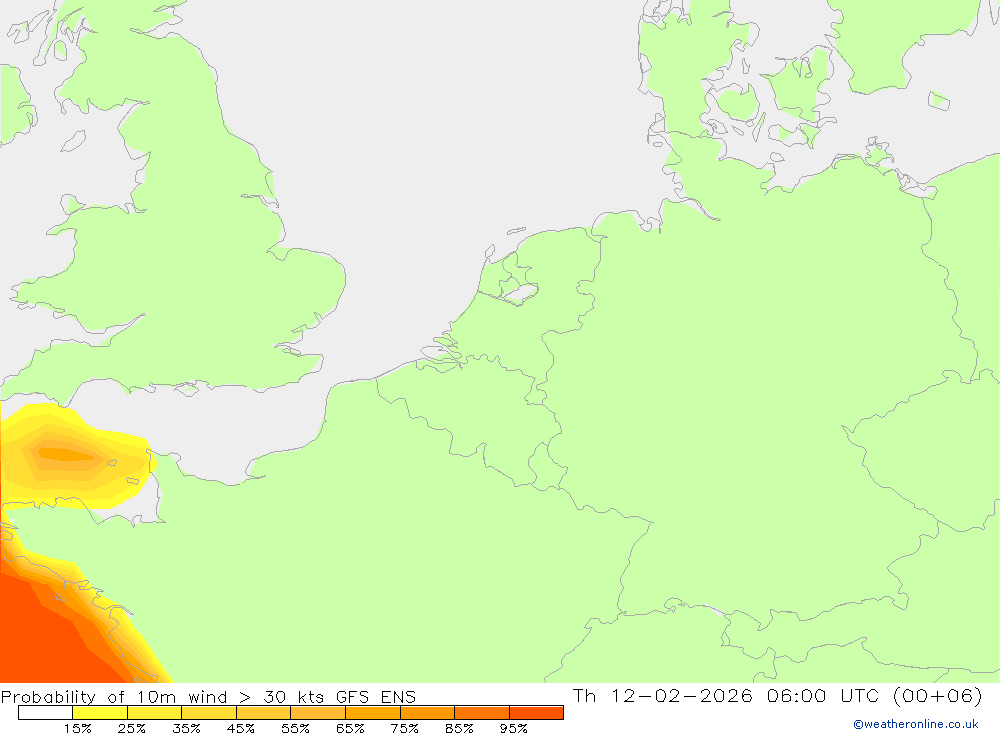
Task: Click the orange core of the Channel wind patch
Action: pos(65,454)
